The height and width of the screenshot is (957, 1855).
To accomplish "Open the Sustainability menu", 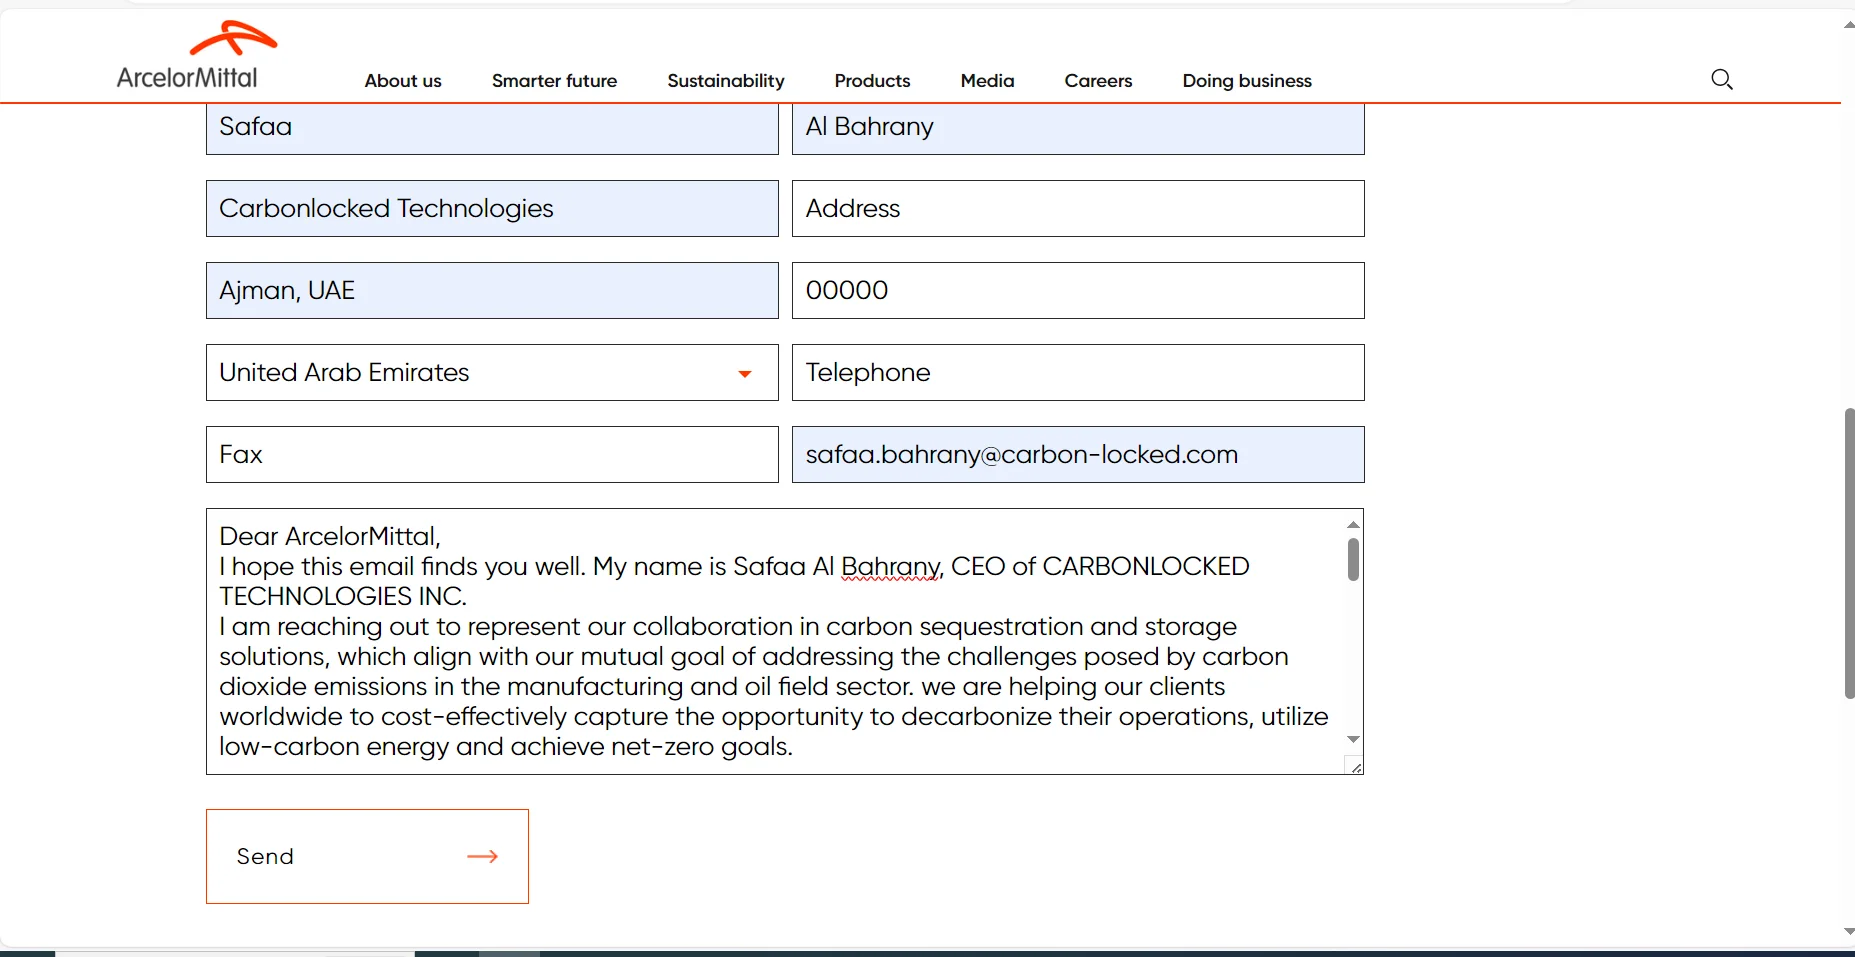I will point(726,81).
